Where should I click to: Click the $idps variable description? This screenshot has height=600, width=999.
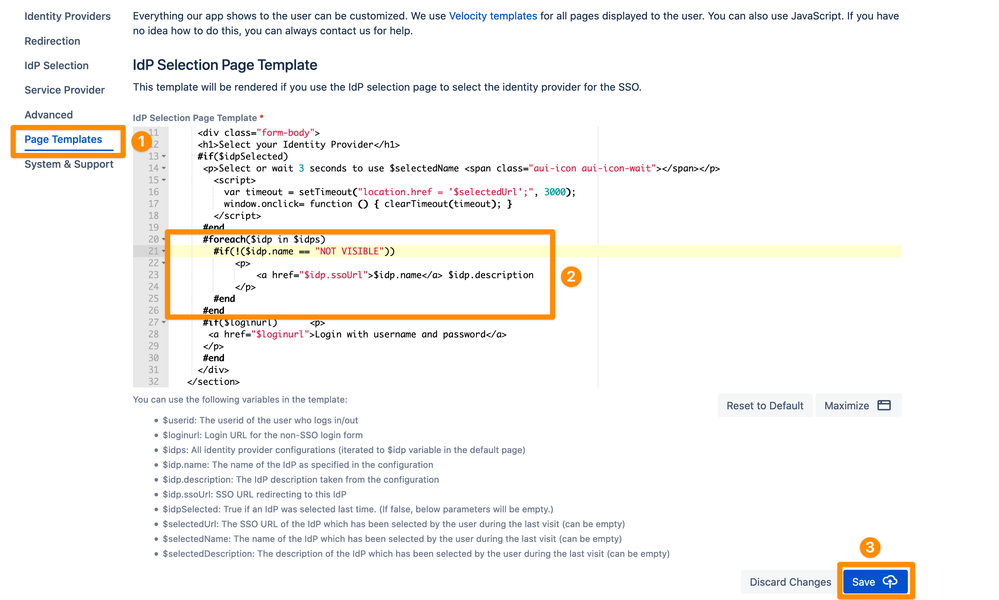pyautogui.click(x=344, y=450)
